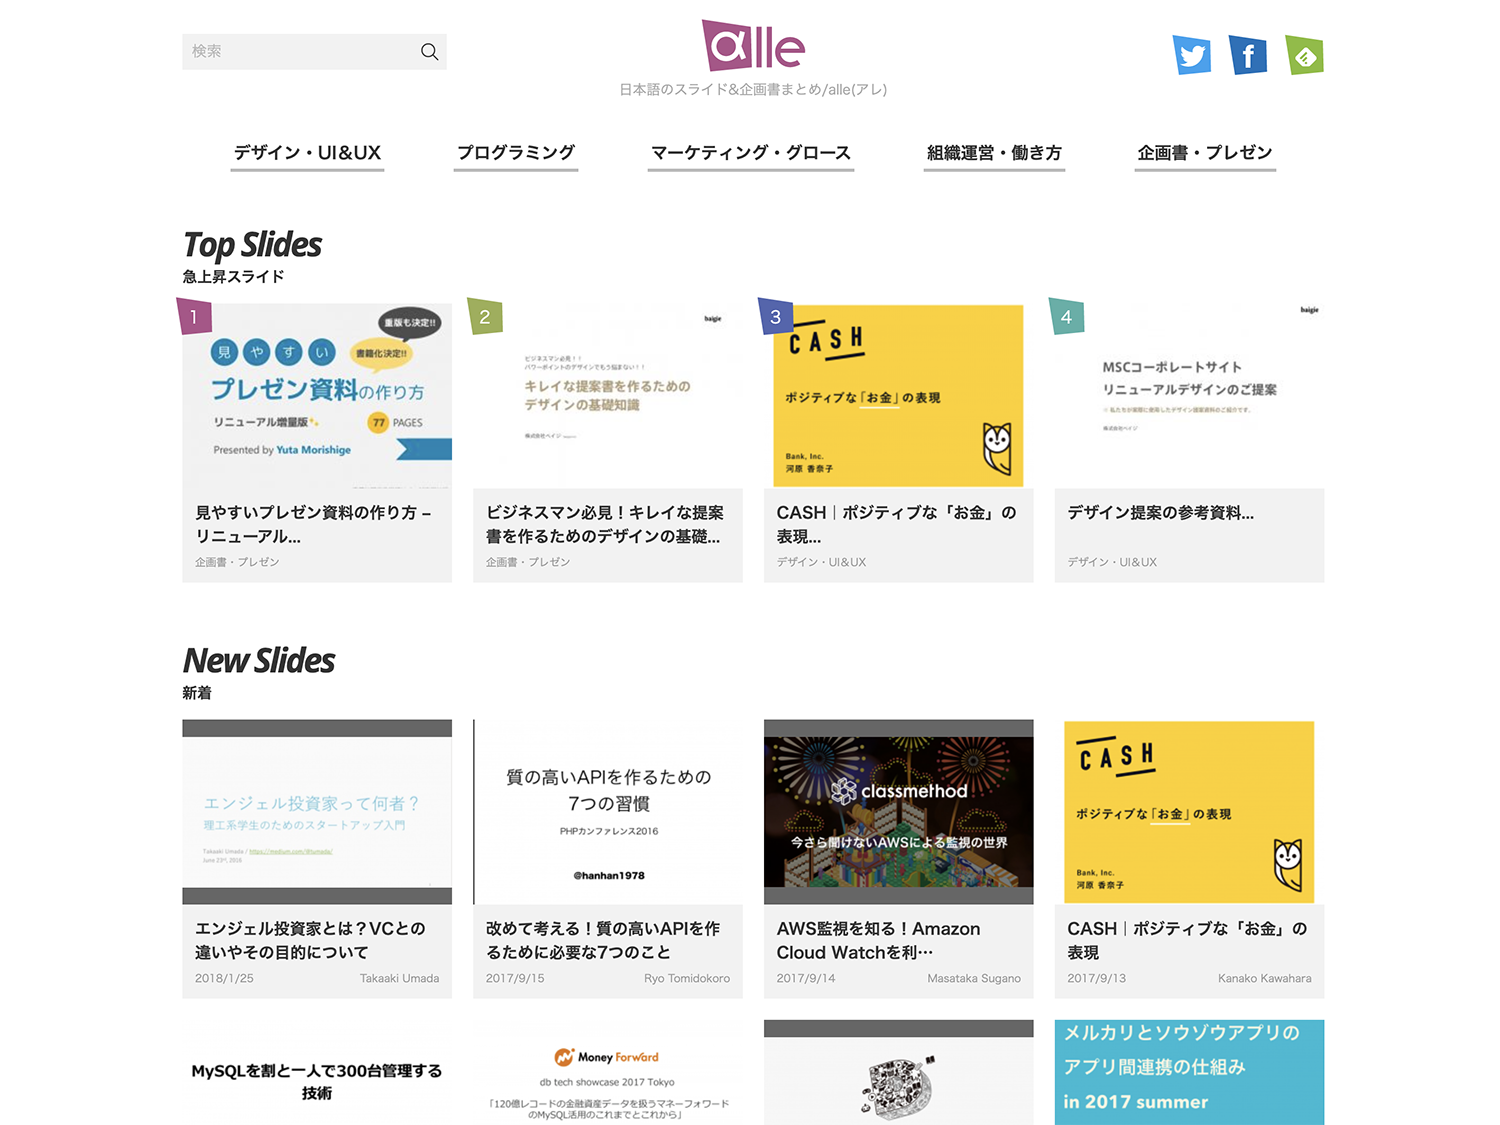The width and height of the screenshot is (1500, 1125).
Task: Click title エンジェル投資家とは？VCとの違い
Action: tap(310, 941)
